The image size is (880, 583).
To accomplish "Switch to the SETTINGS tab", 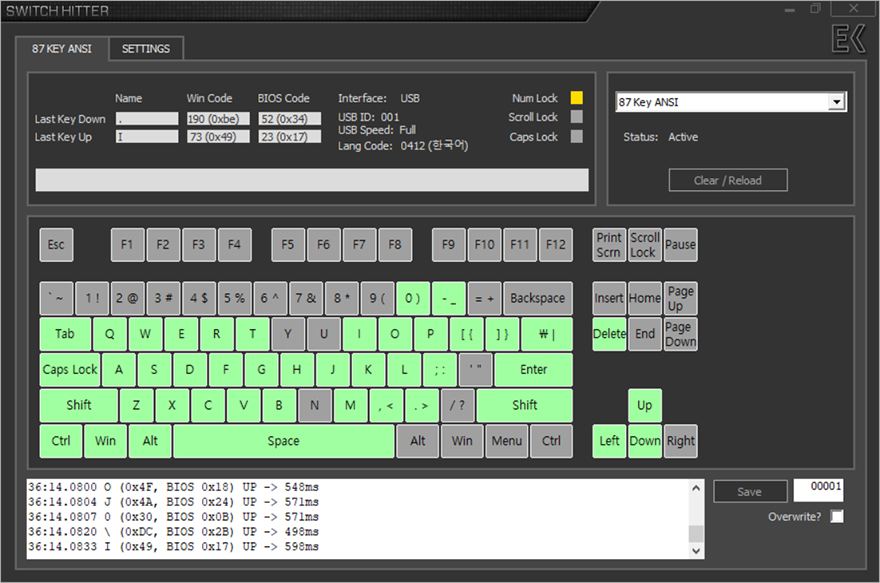I will pyautogui.click(x=146, y=49).
